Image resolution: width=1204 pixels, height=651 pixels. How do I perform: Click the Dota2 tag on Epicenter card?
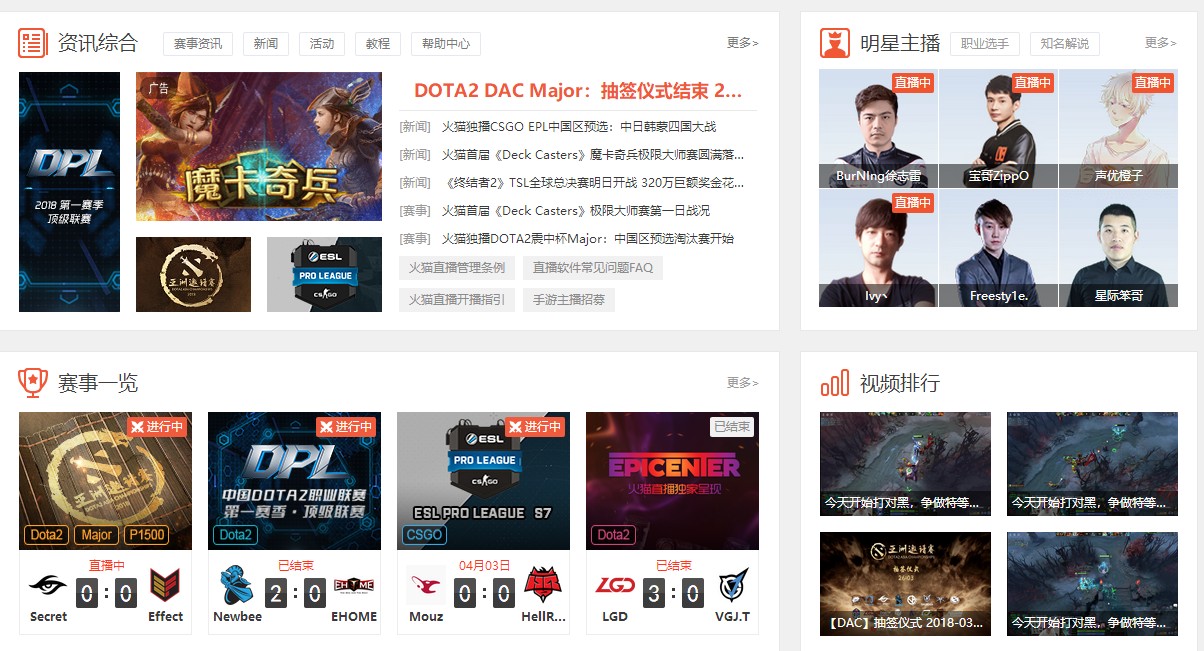point(614,535)
